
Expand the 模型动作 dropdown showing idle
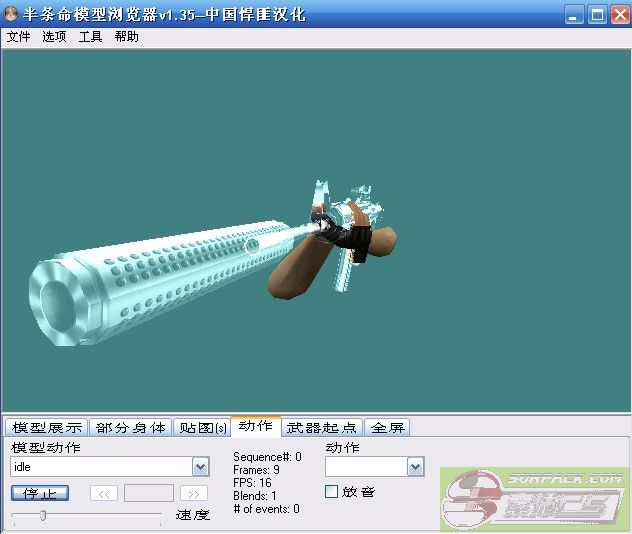pyautogui.click(x=199, y=467)
